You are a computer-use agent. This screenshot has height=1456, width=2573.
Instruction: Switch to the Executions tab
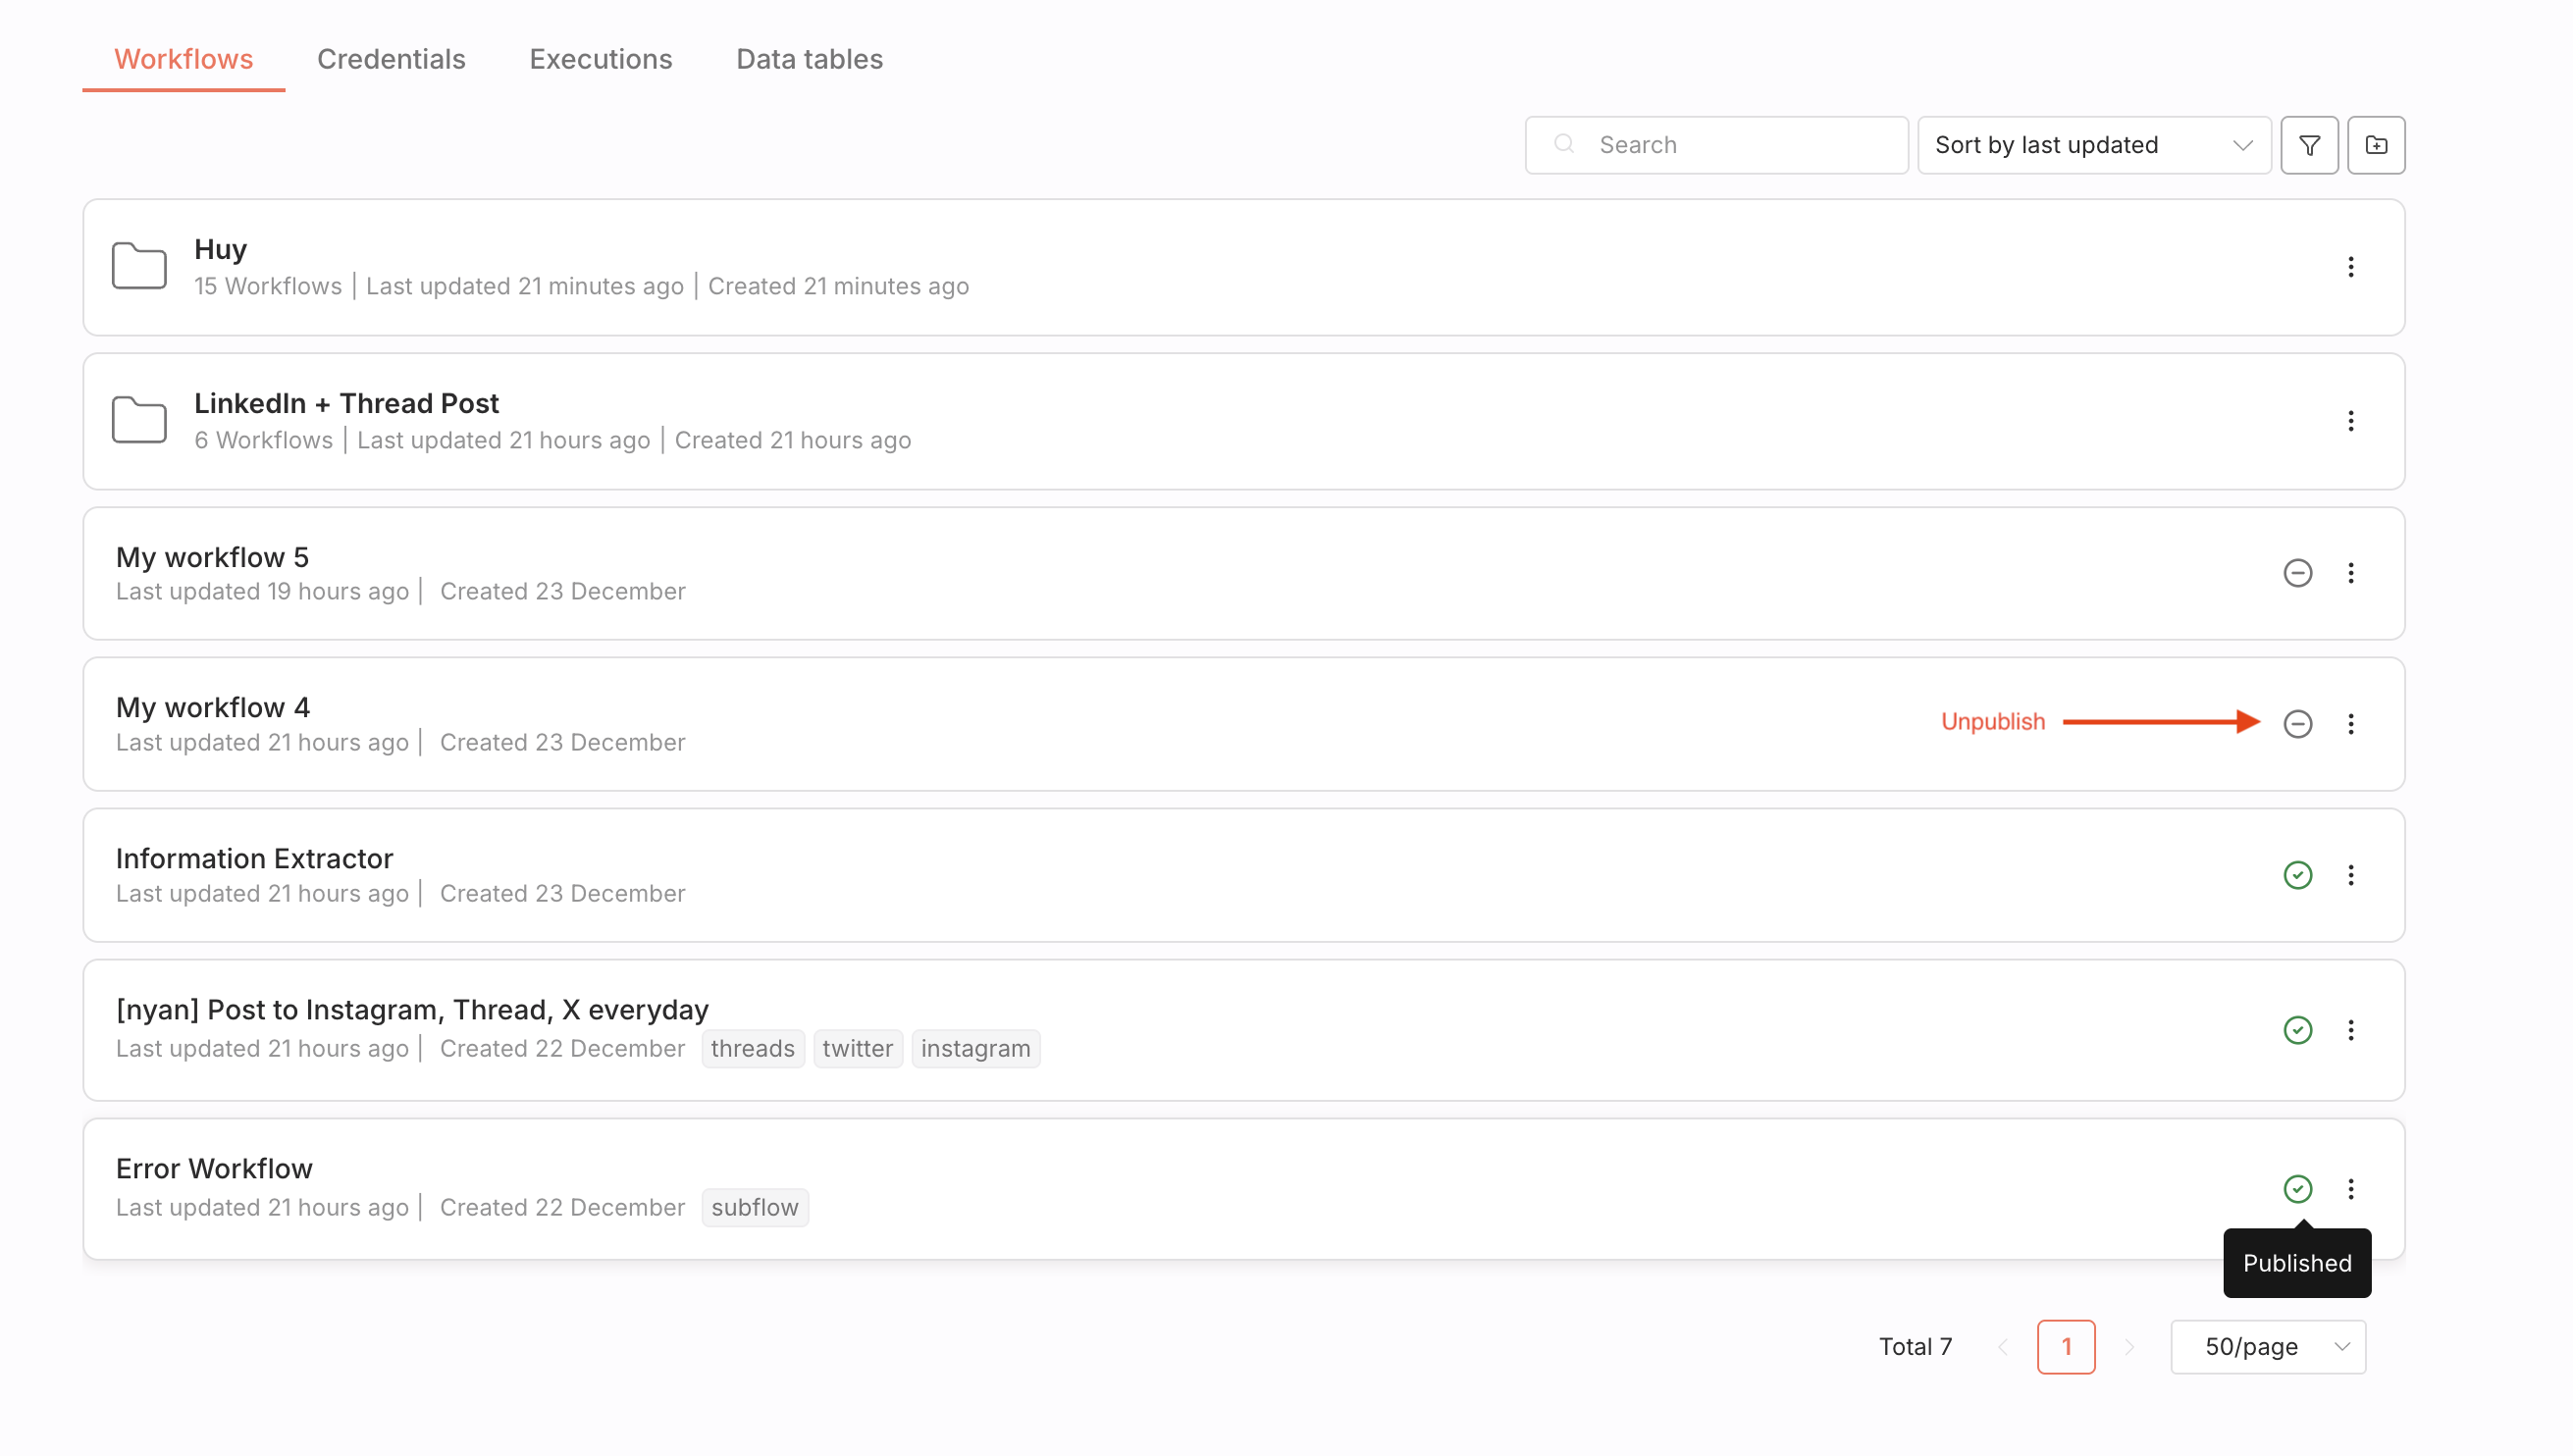[x=600, y=59]
